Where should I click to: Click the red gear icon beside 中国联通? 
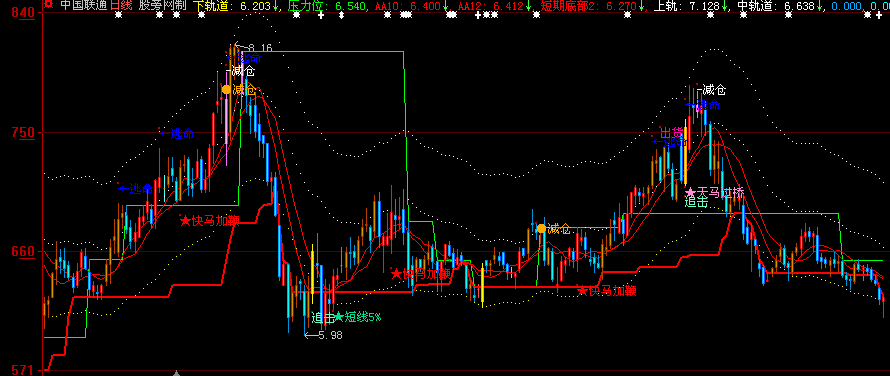click(48, 5)
